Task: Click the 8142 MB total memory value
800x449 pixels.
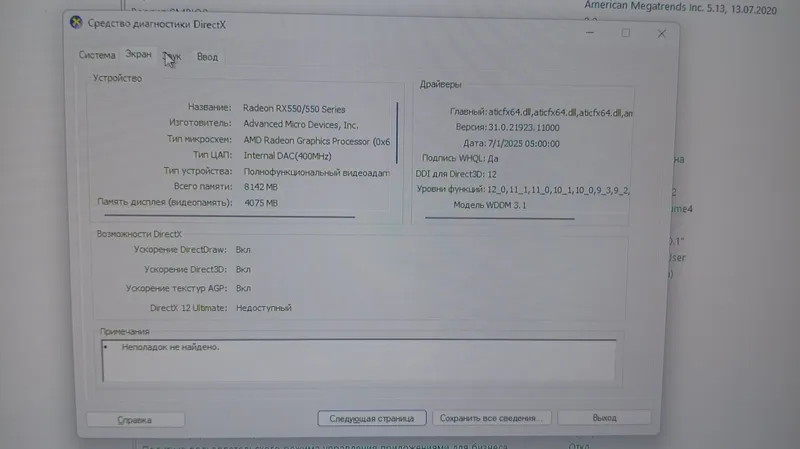Action: (261, 187)
